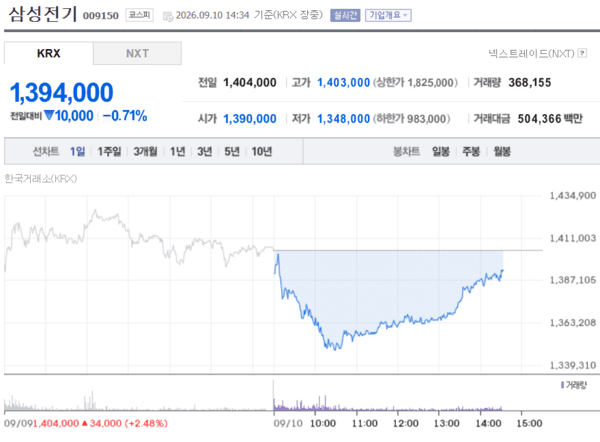Click the change rate -0.71%

(x=125, y=116)
